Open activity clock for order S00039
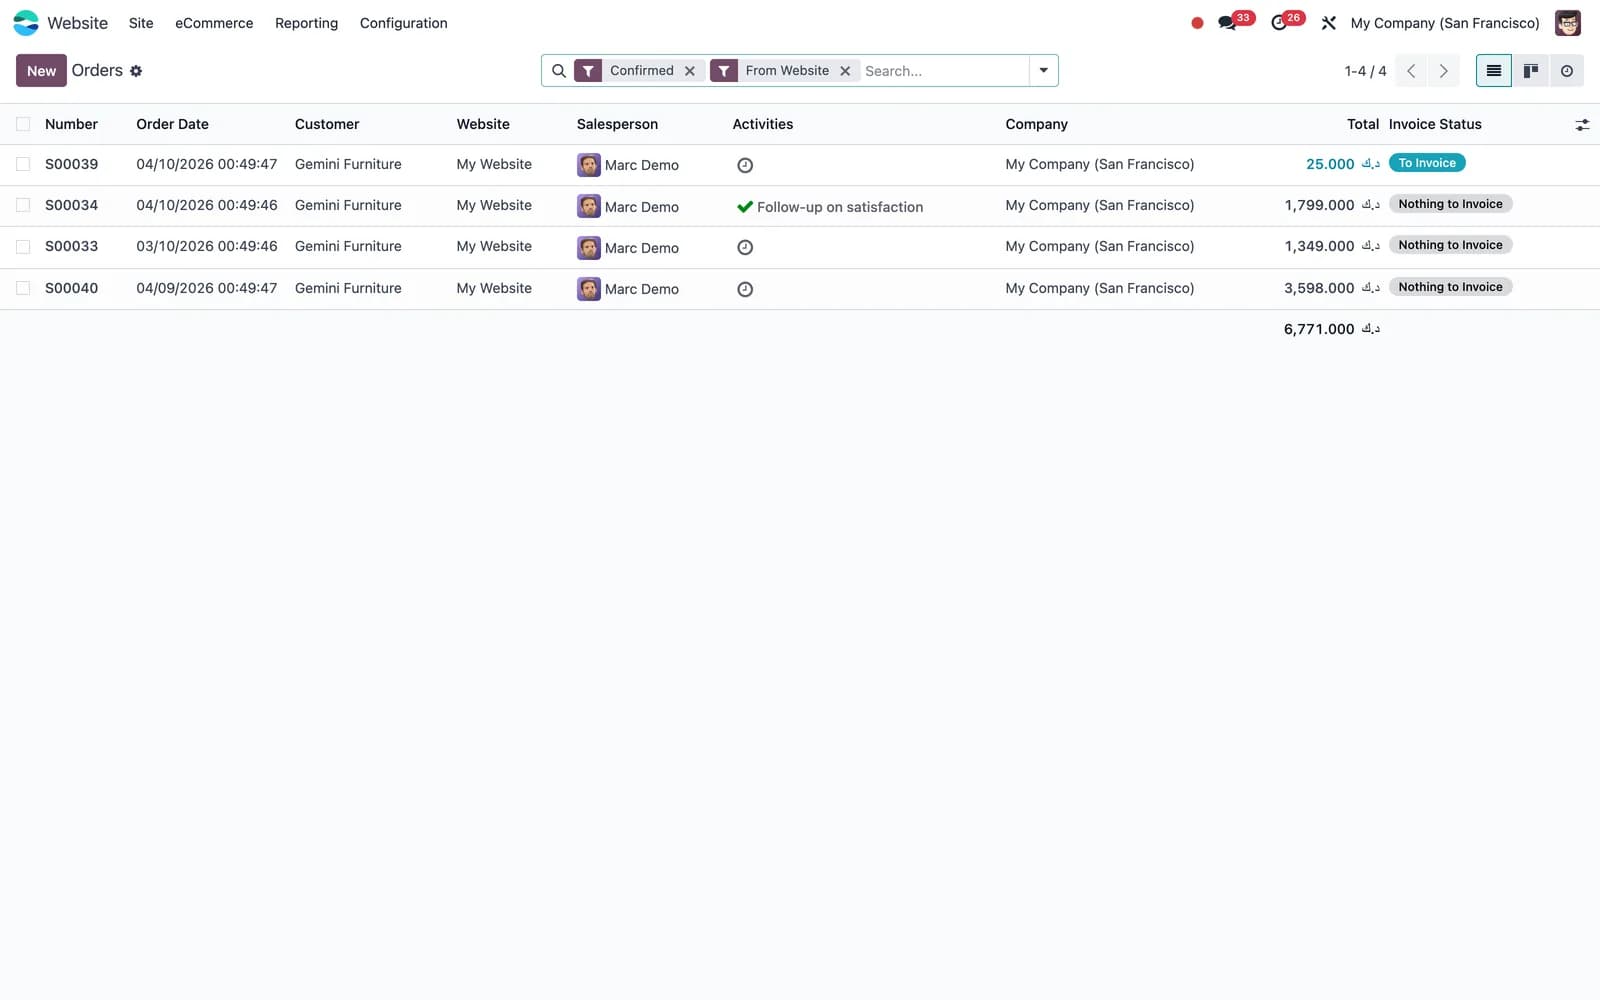Image resolution: width=1600 pixels, height=1000 pixels. [x=745, y=166]
